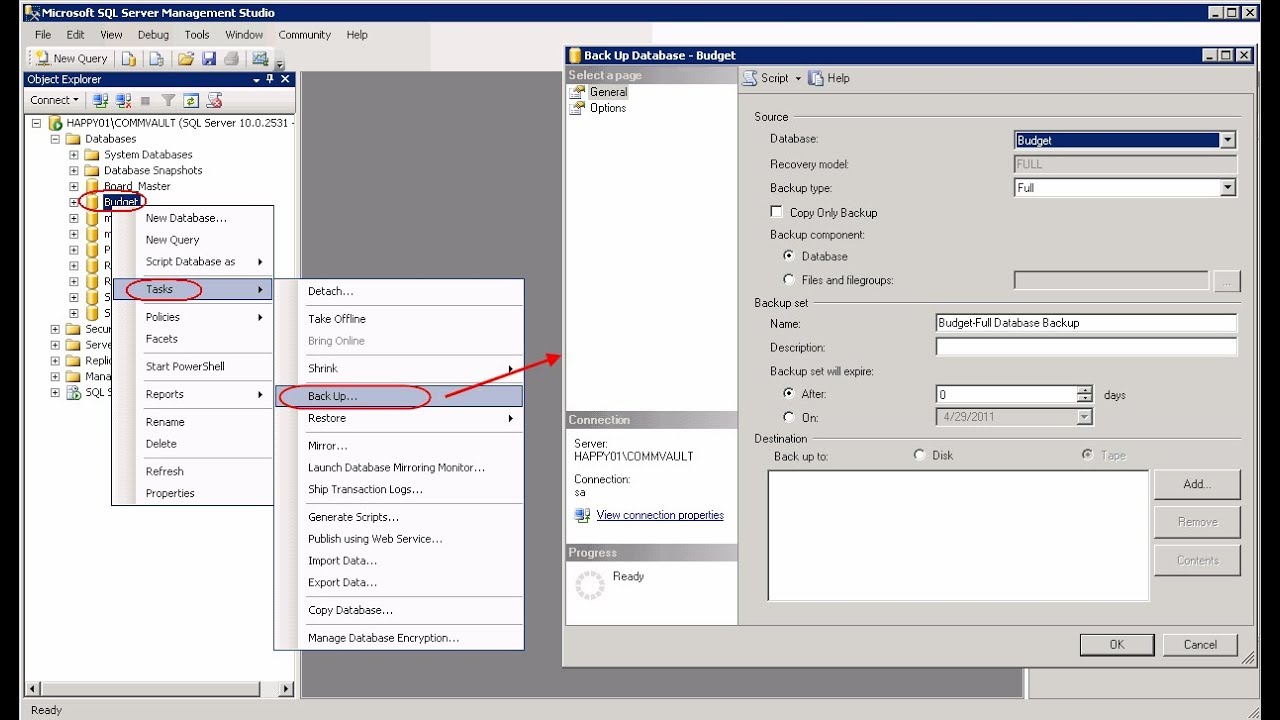The image size is (1280, 720).
Task: Click the Stop square icon in Object Explorer
Action: click(146, 100)
